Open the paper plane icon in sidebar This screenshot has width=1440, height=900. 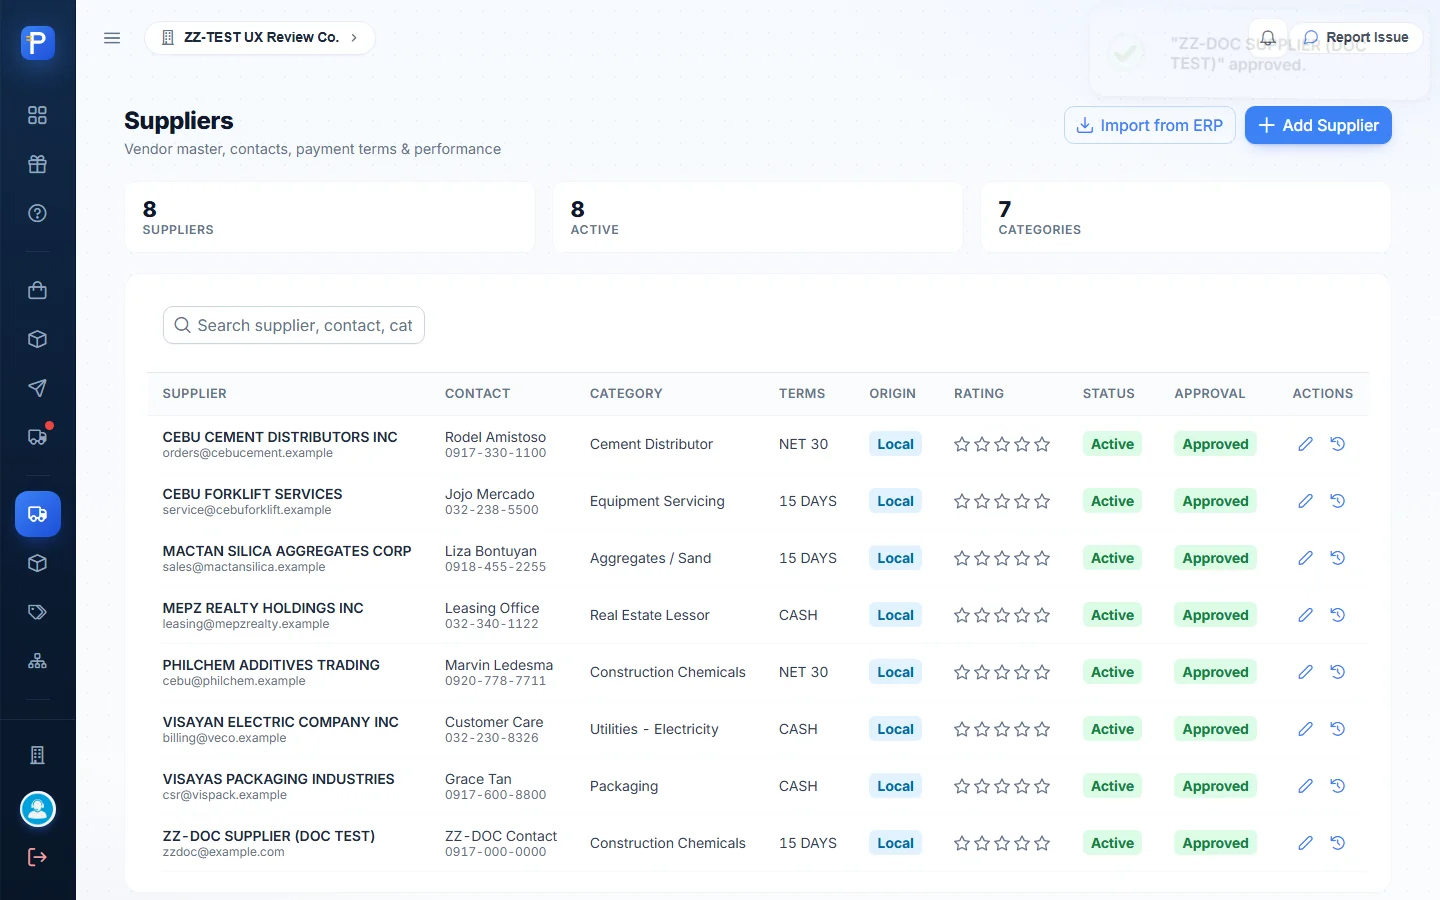click(38, 388)
